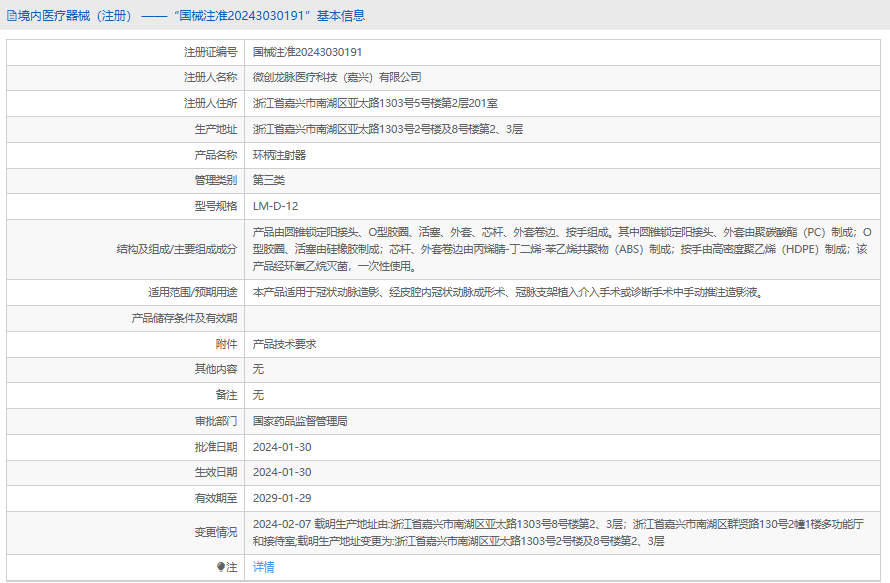
Task: Click the 批准日期 value 2024-01-30
Action: 282,447
